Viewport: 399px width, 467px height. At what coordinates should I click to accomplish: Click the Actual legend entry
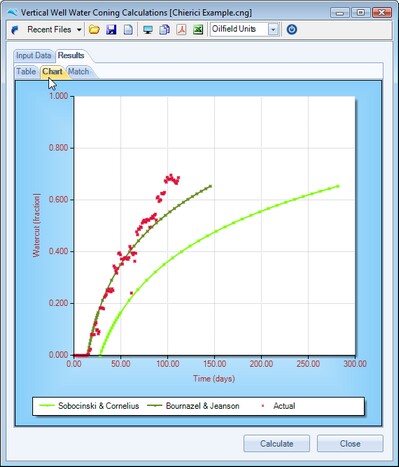point(279,406)
